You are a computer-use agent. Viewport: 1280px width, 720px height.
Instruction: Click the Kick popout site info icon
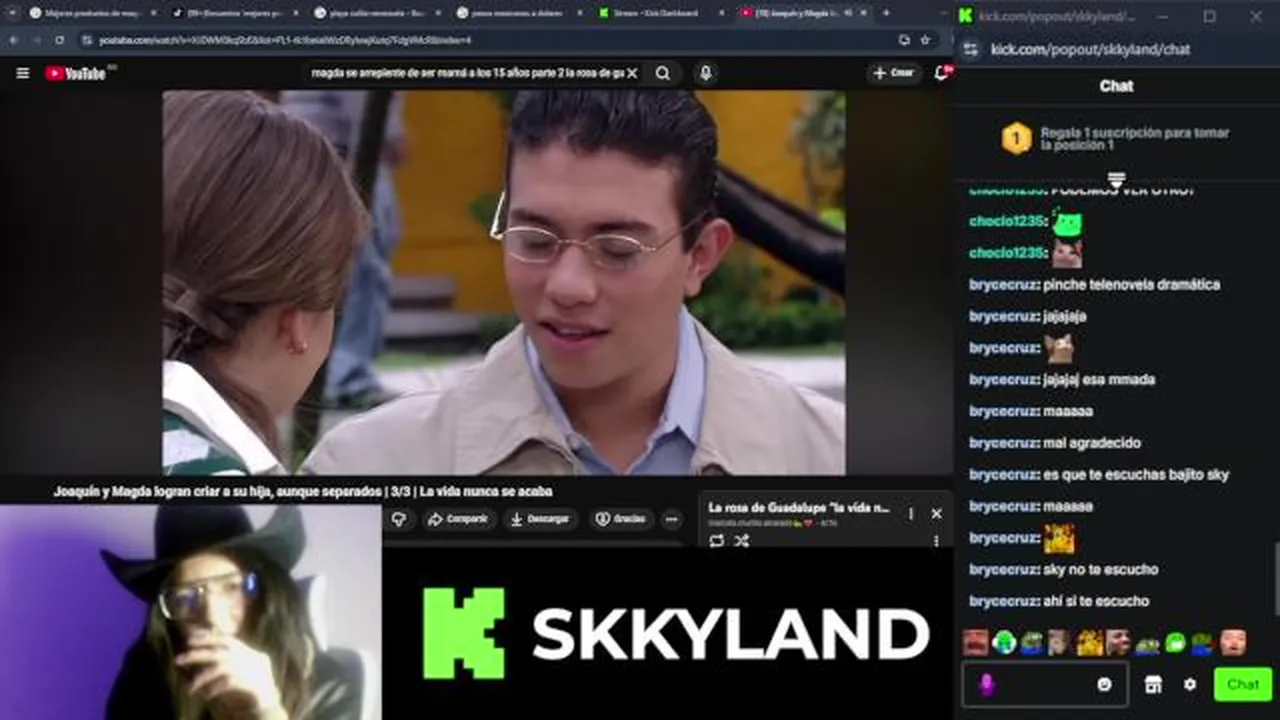point(969,49)
